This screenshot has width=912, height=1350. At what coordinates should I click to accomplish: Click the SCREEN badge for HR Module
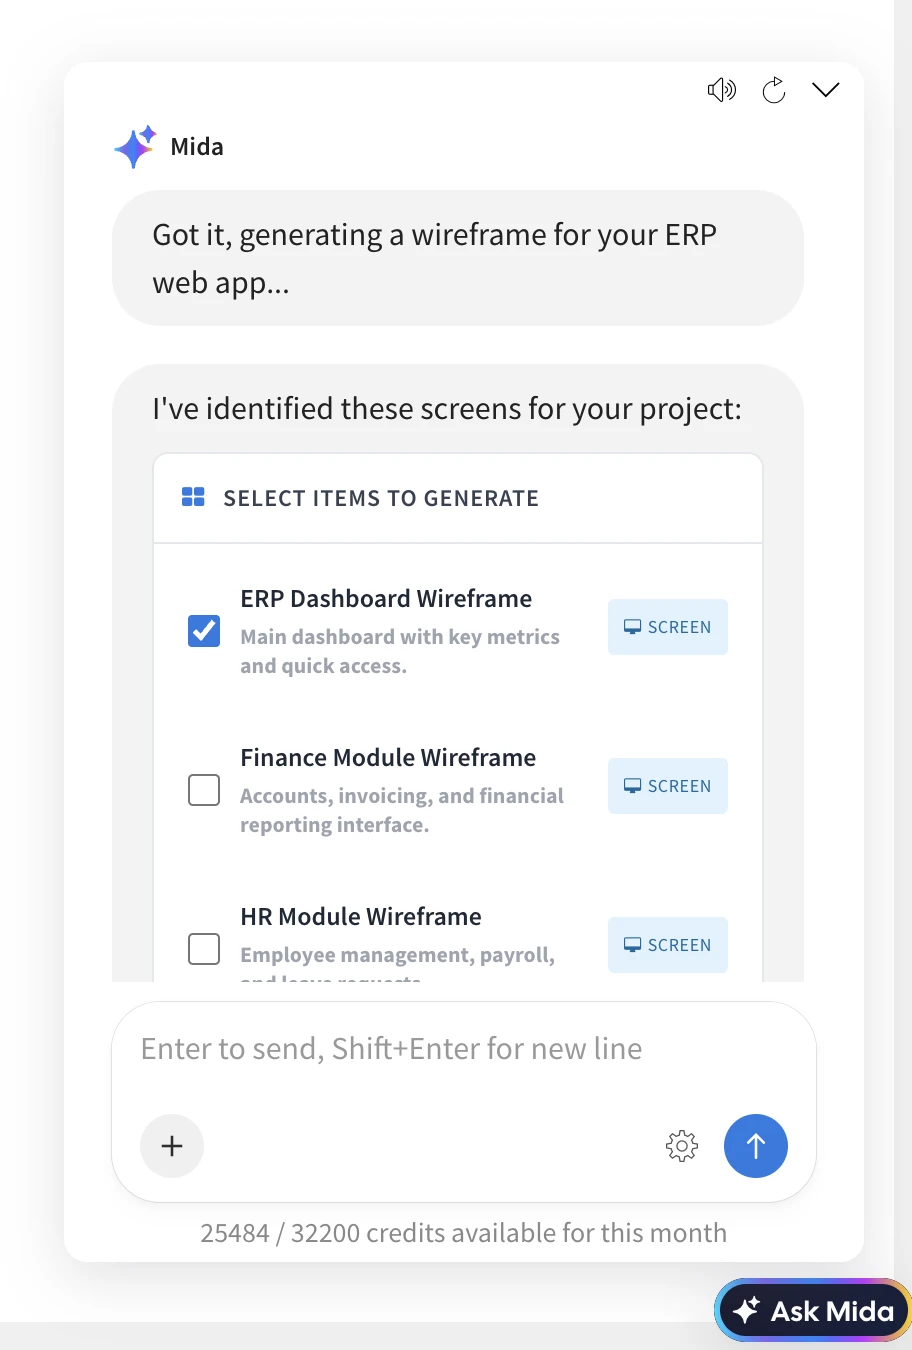coord(668,945)
